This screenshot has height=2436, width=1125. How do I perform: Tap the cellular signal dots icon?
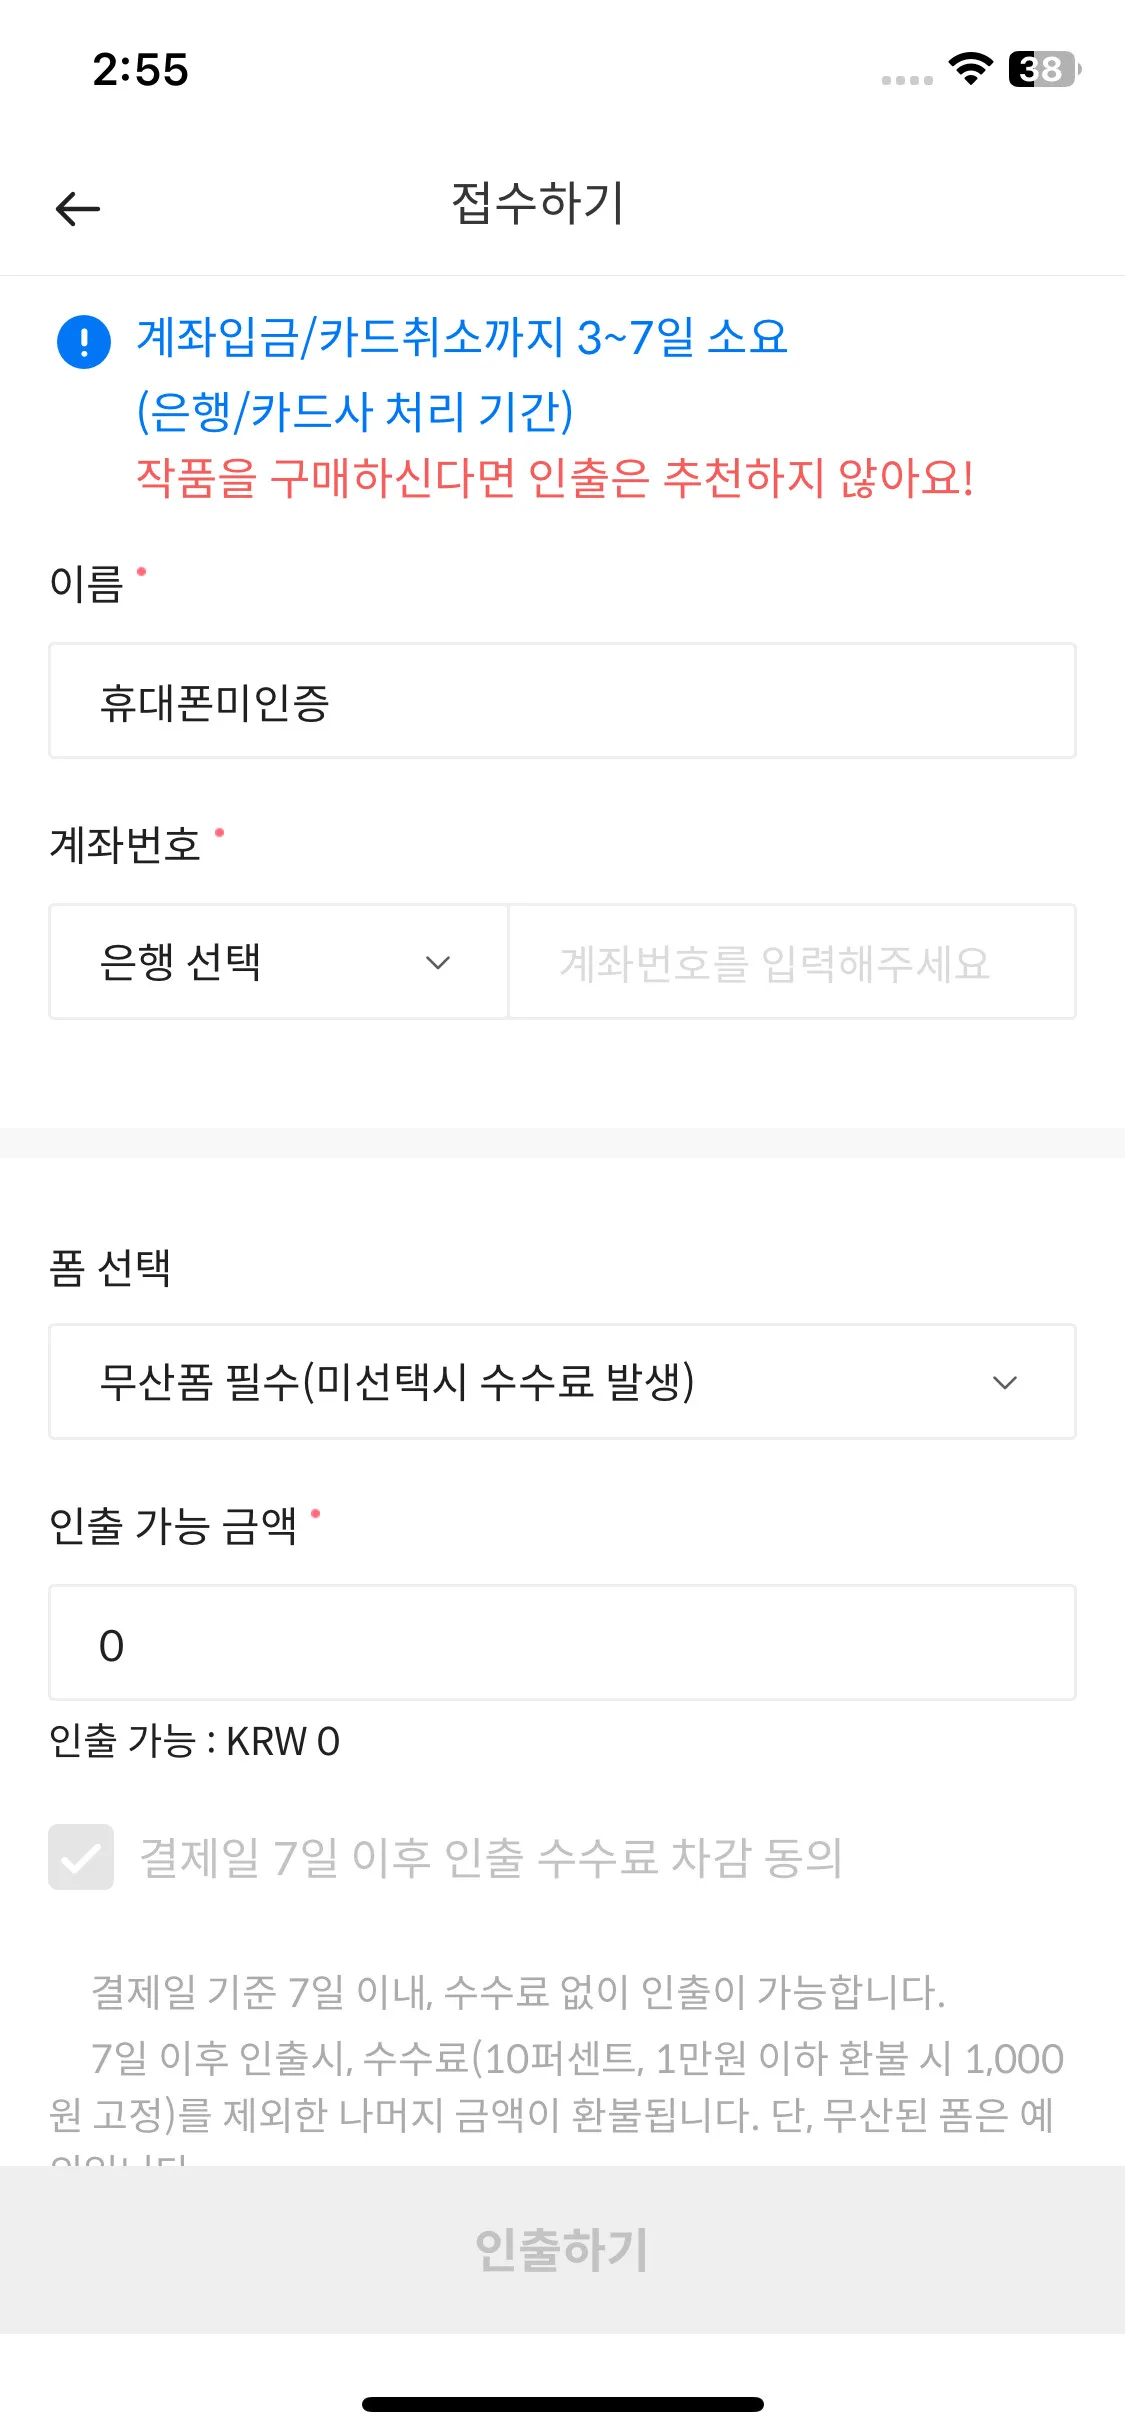(907, 80)
